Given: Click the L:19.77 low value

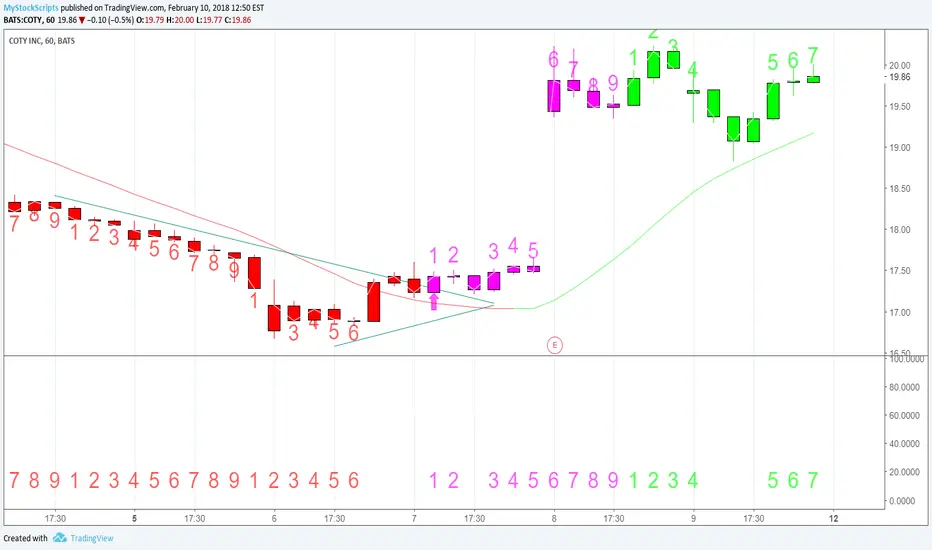Looking at the screenshot, I should point(209,20).
